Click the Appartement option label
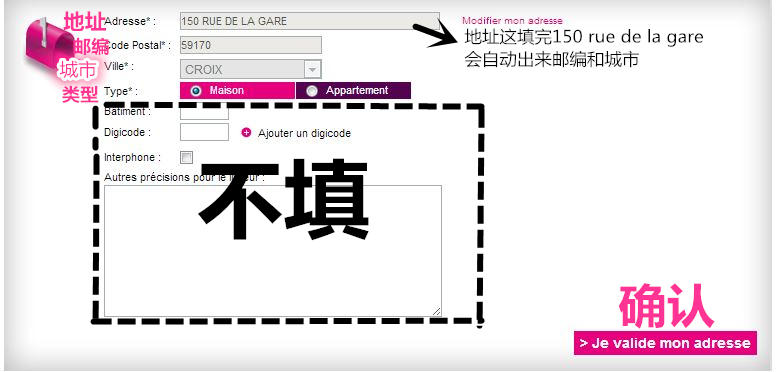 coord(357,91)
